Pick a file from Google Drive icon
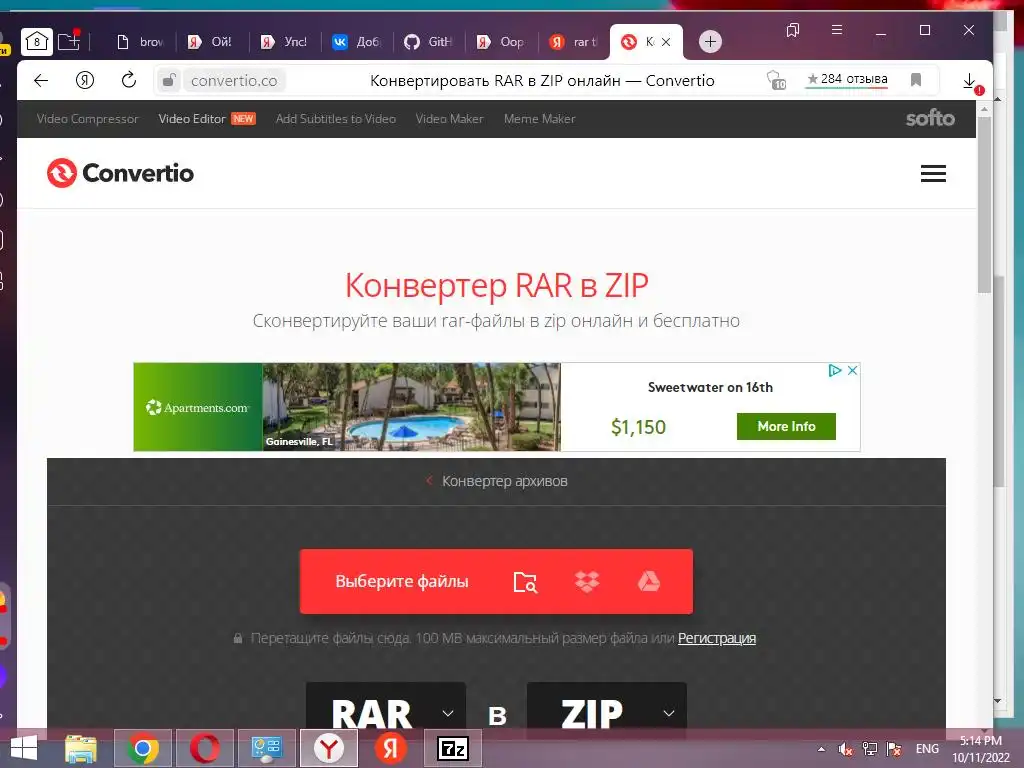This screenshot has width=1024, height=768. coord(648,581)
